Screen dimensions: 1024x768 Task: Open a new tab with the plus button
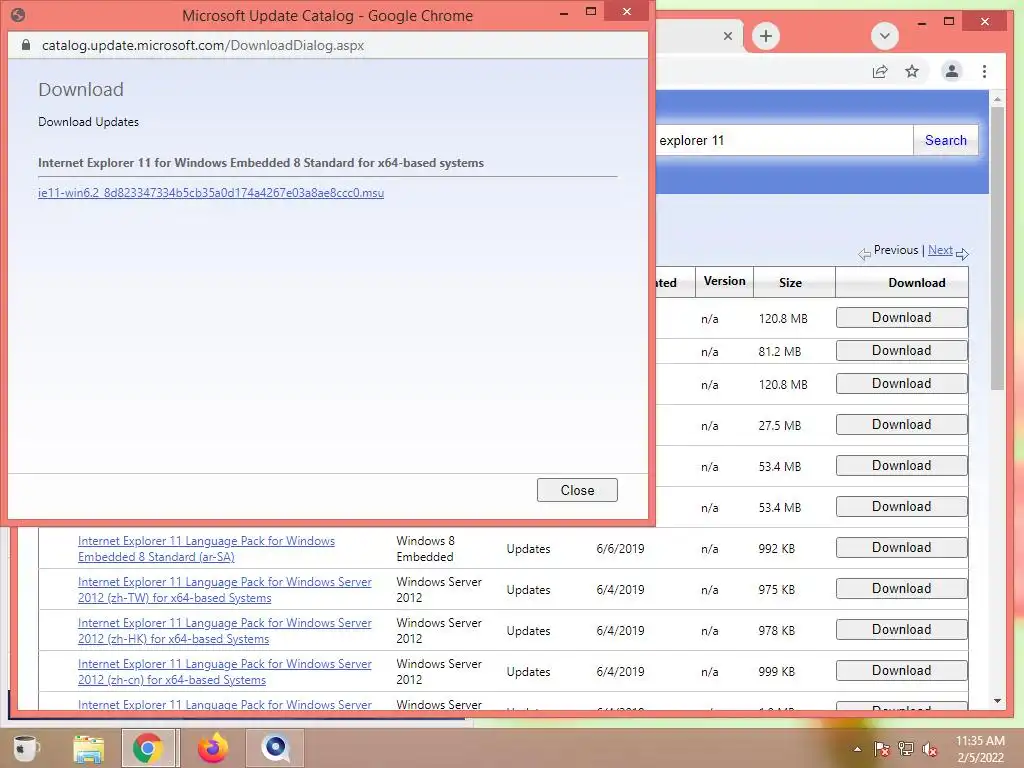pyautogui.click(x=765, y=36)
